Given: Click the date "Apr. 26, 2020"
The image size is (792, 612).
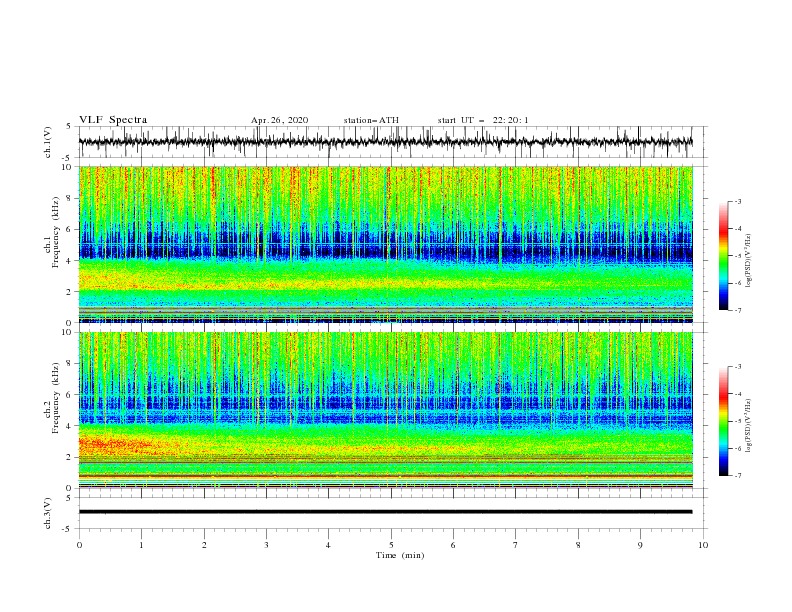Looking at the screenshot, I should (279, 120).
